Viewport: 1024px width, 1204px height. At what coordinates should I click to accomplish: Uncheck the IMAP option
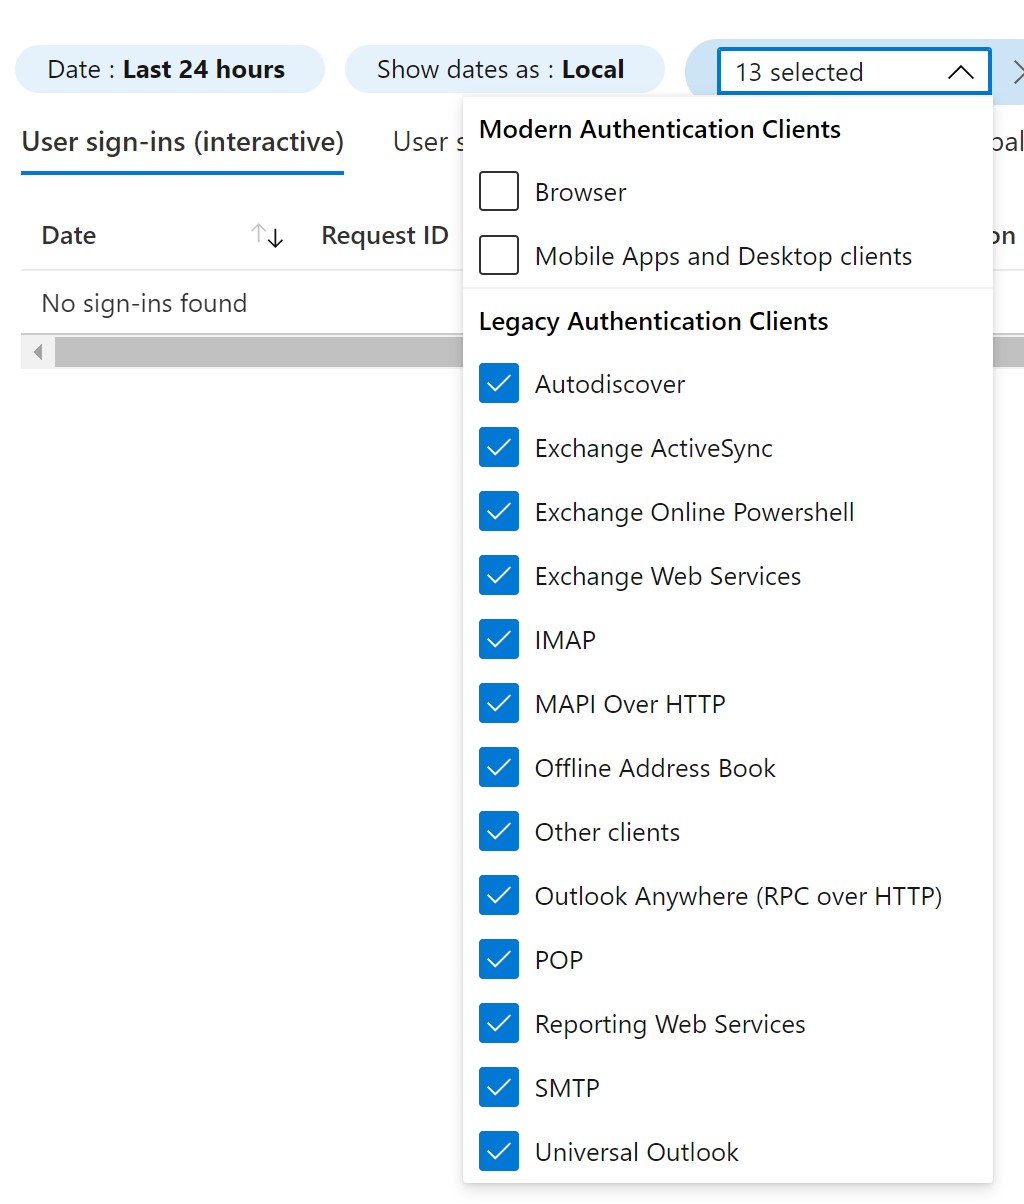click(498, 639)
